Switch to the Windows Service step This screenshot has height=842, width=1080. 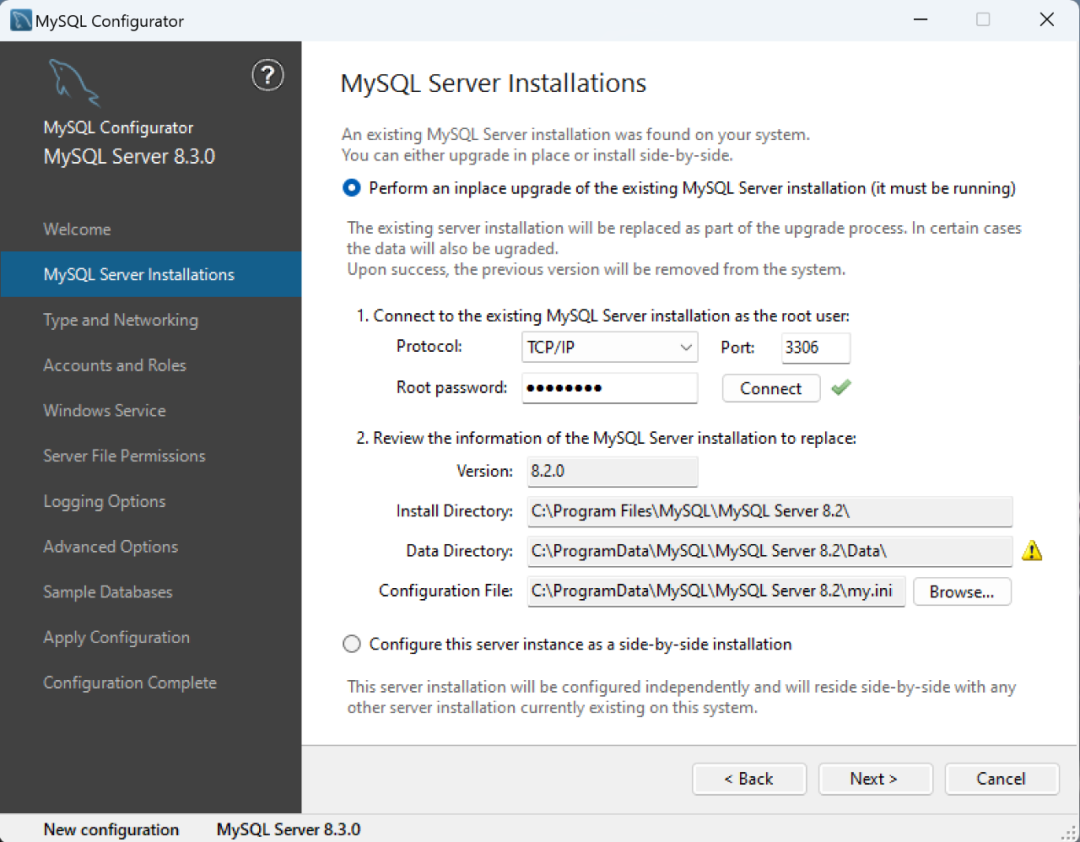104,410
